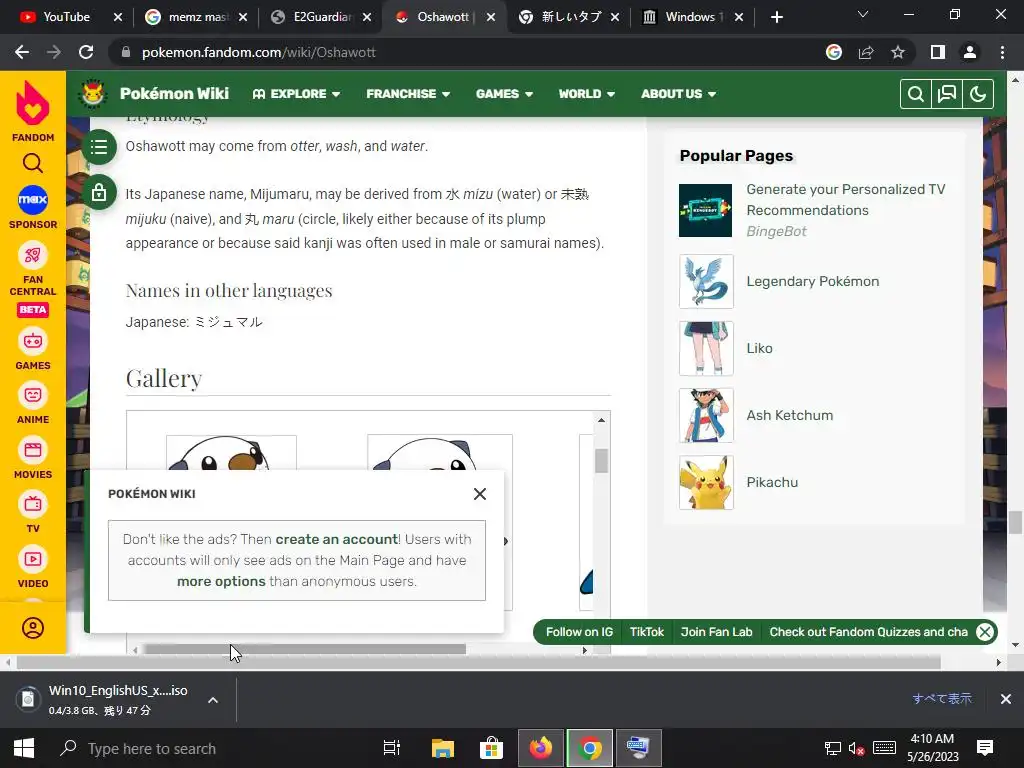The image size is (1024, 768).
Task: Open Ash Ketchum popular page link
Action: coord(790,415)
